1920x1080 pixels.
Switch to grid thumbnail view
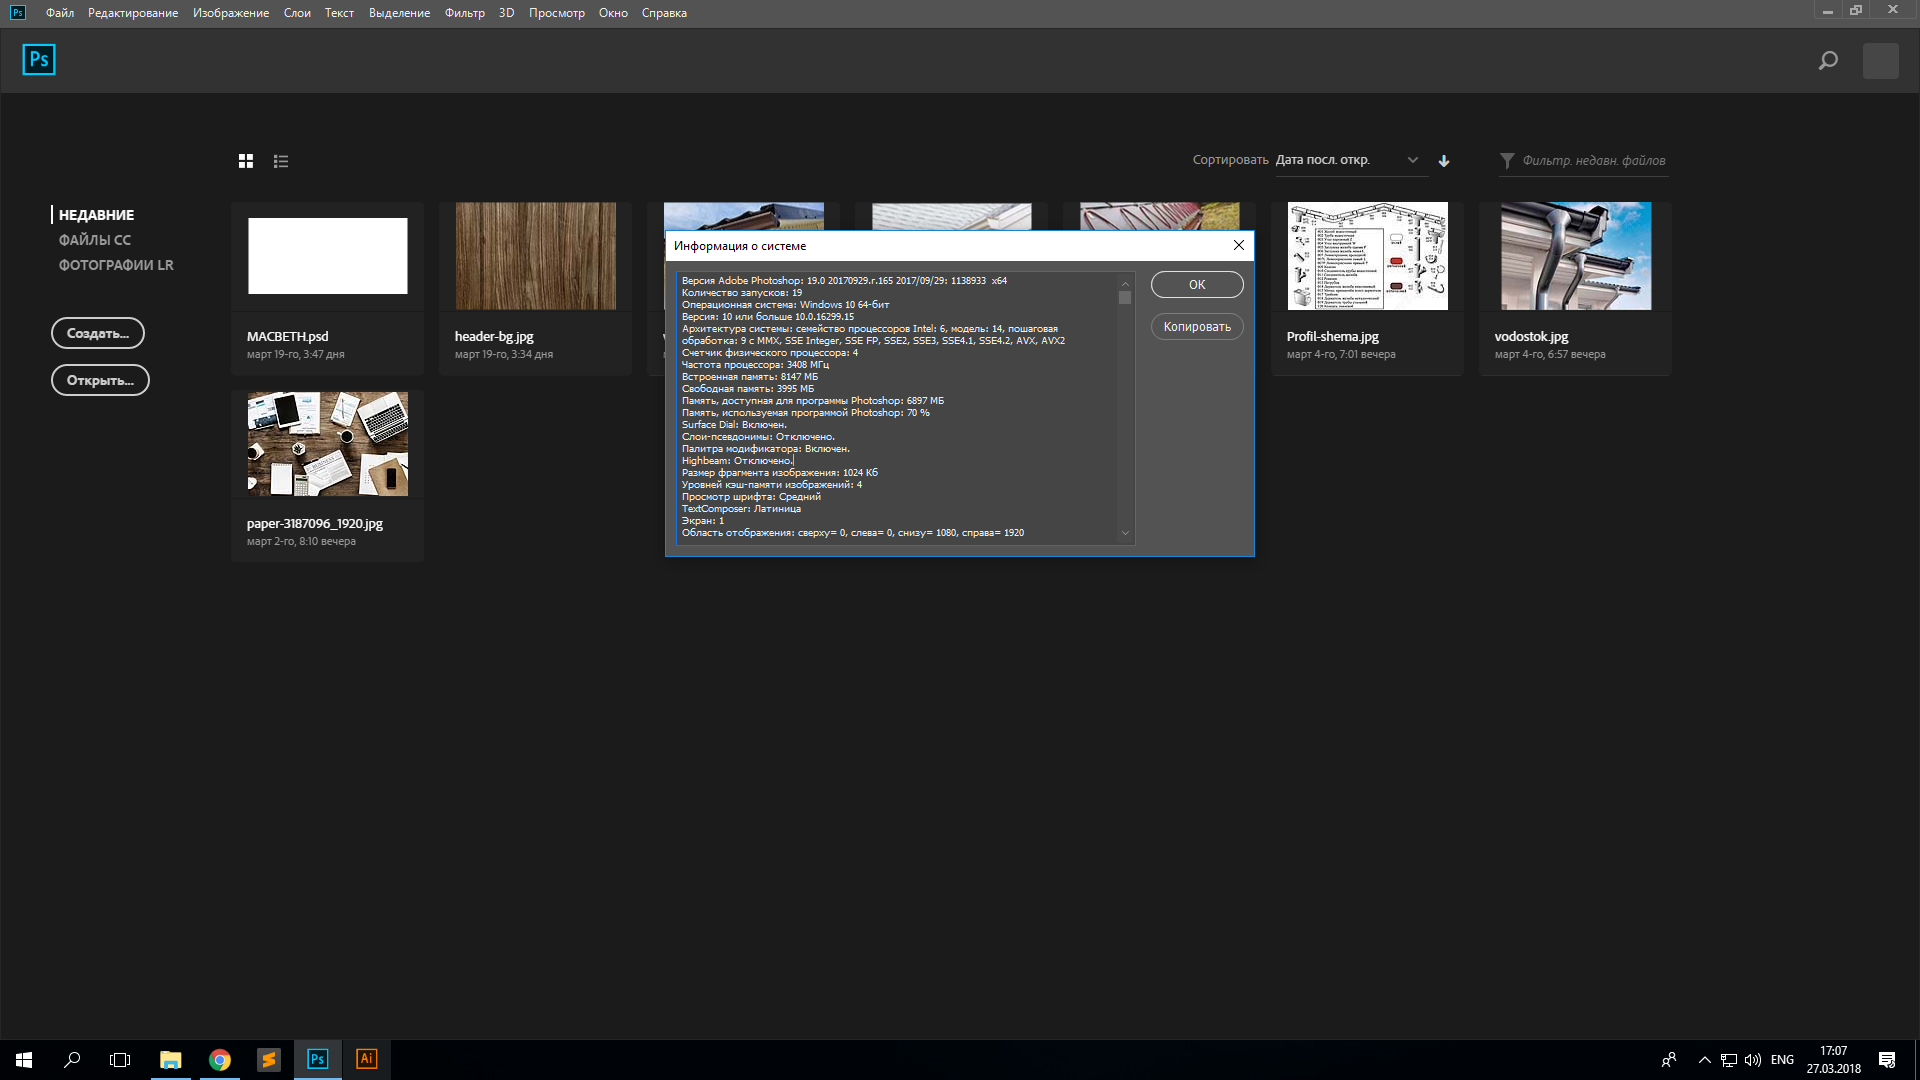point(246,161)
